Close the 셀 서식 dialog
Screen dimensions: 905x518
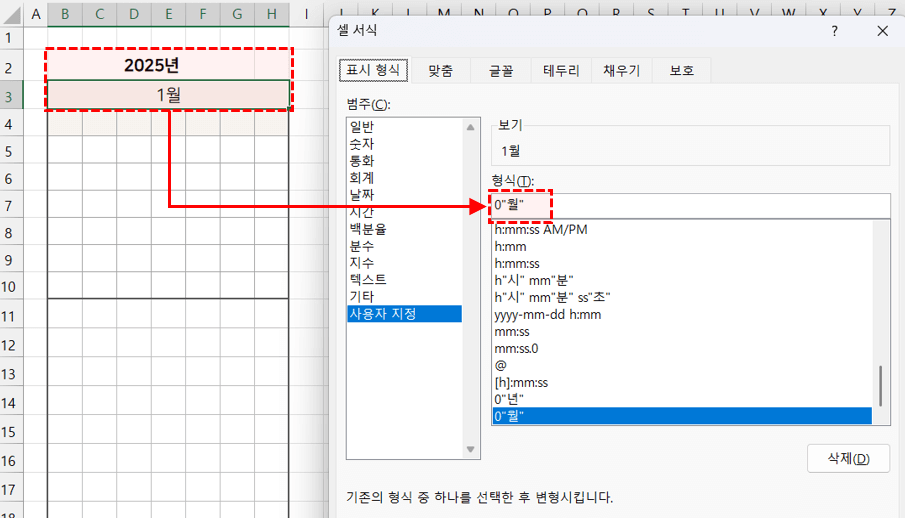point(882,31)
